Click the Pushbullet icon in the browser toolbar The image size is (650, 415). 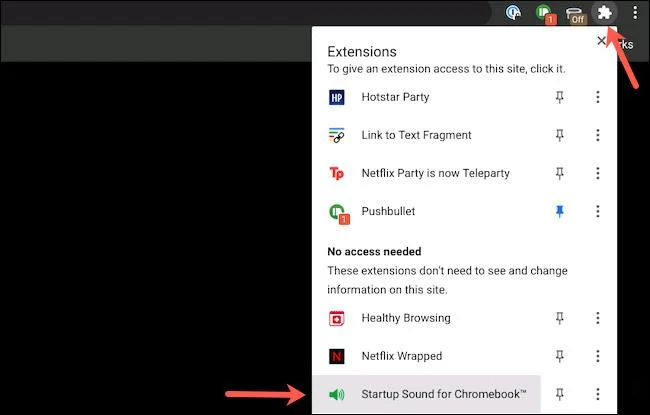(x=545, y=13)
